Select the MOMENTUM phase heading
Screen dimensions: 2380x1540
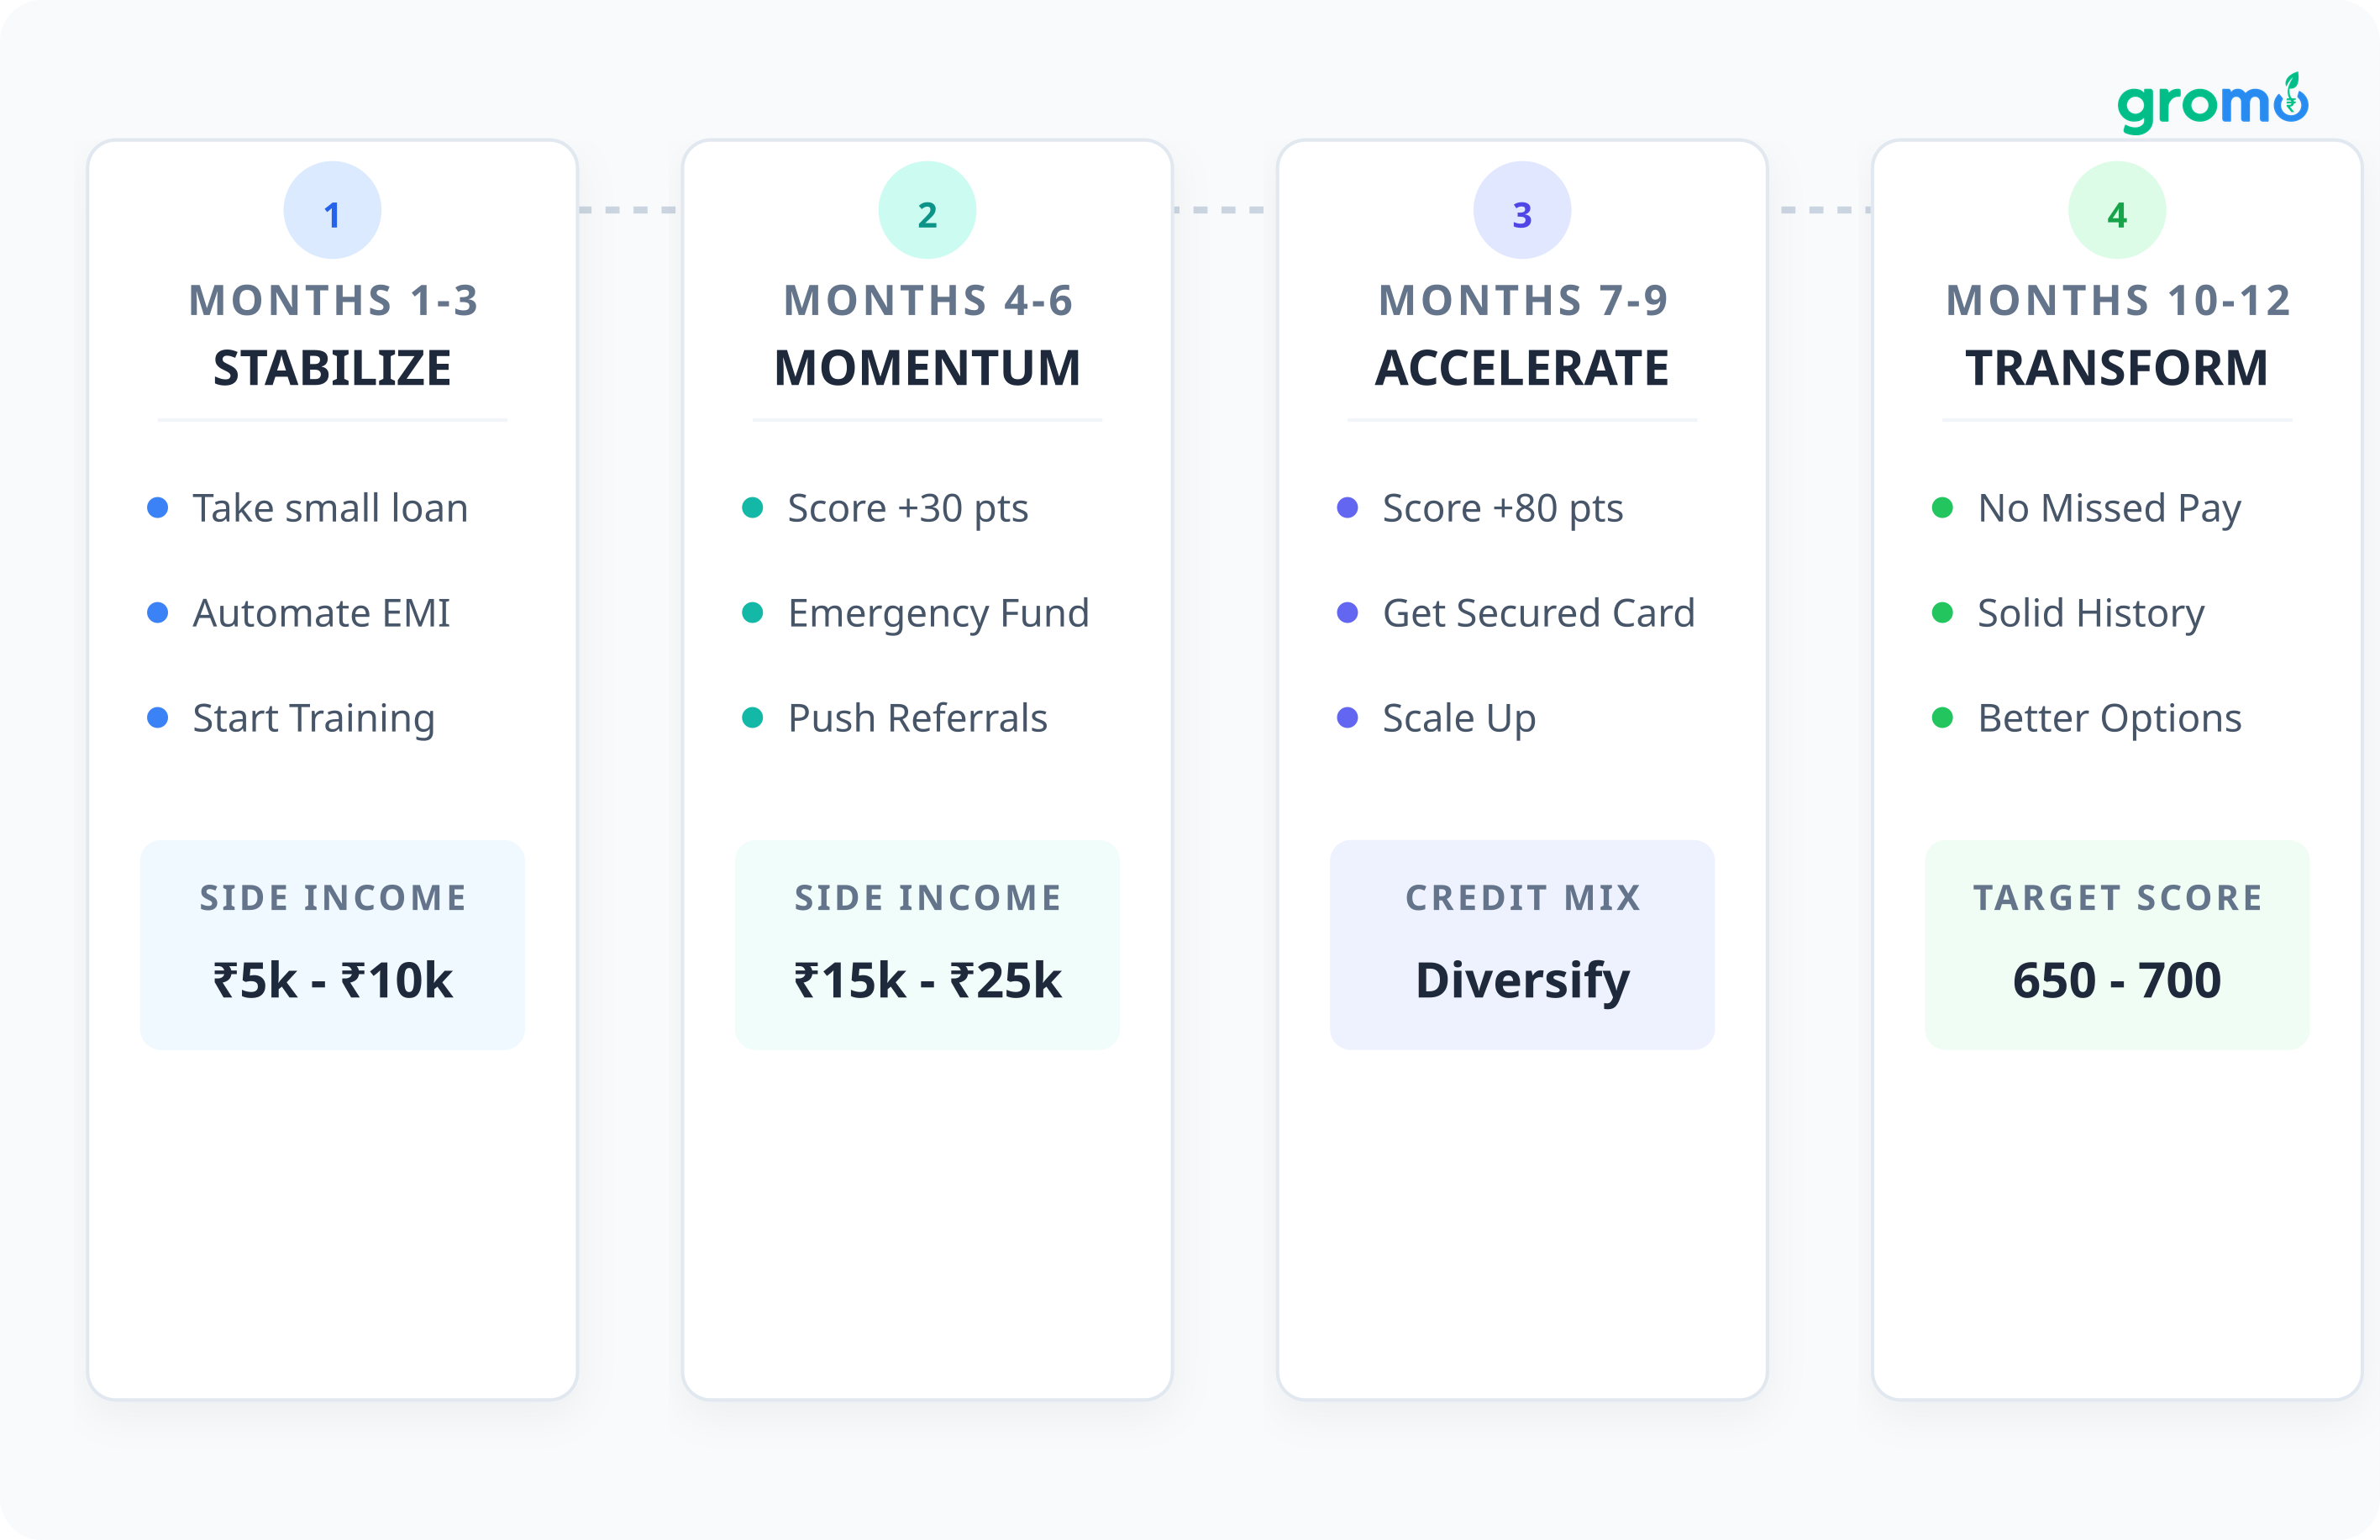point(927,368)
